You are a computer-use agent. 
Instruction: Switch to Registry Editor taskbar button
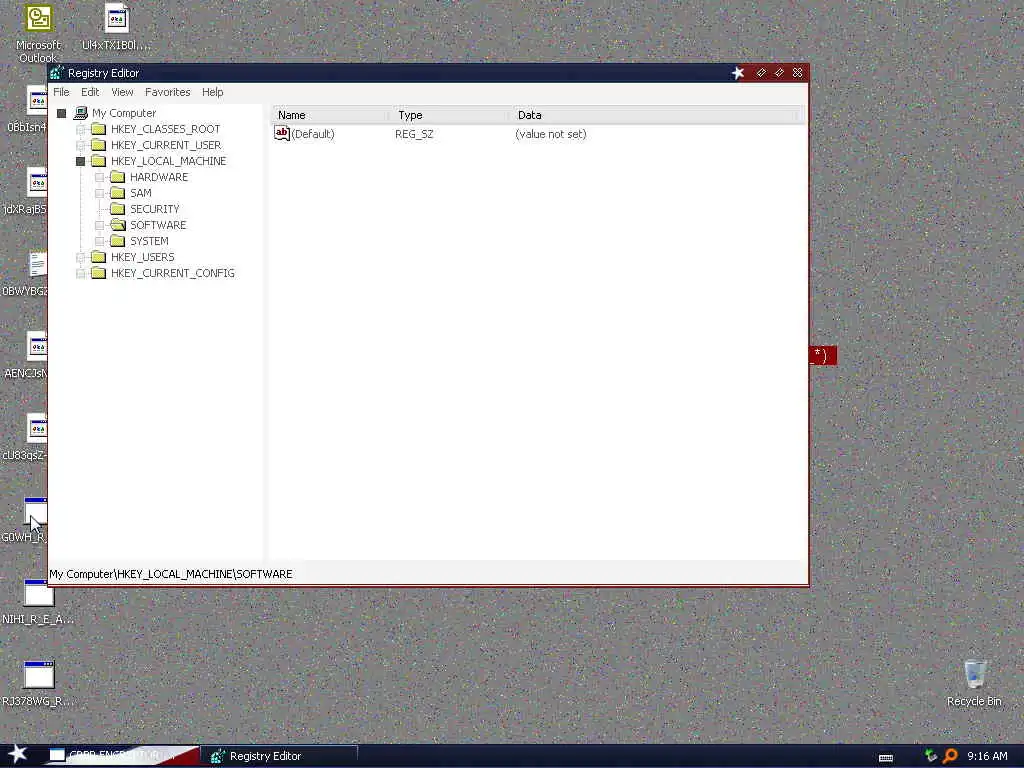[x=280, y=756]
